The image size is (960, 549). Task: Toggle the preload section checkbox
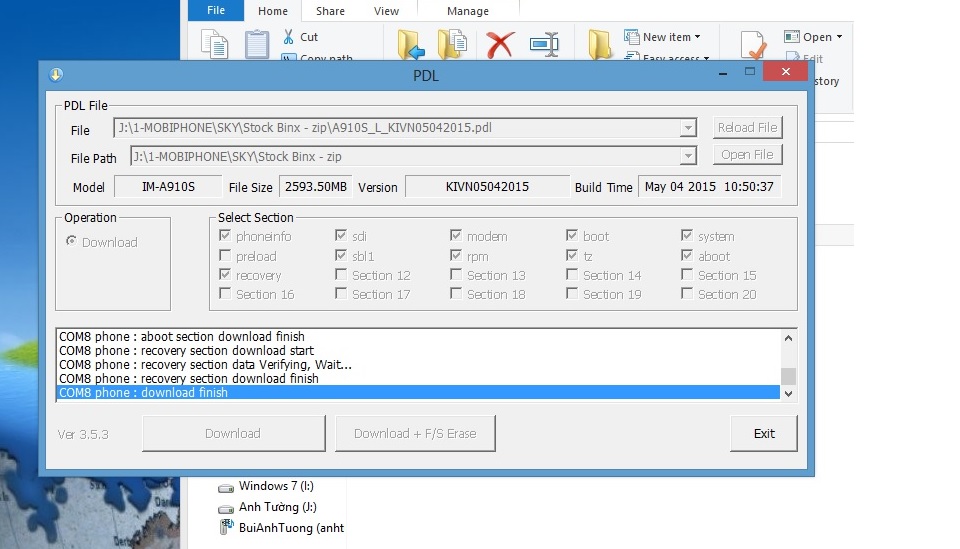[x=225, y=255]
